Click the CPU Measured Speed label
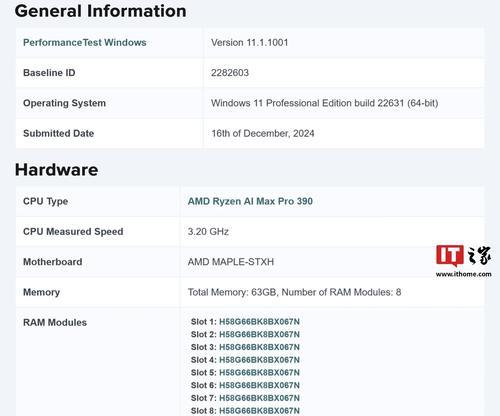The height and width of the screenshot is (416, 500). [73, 232]
